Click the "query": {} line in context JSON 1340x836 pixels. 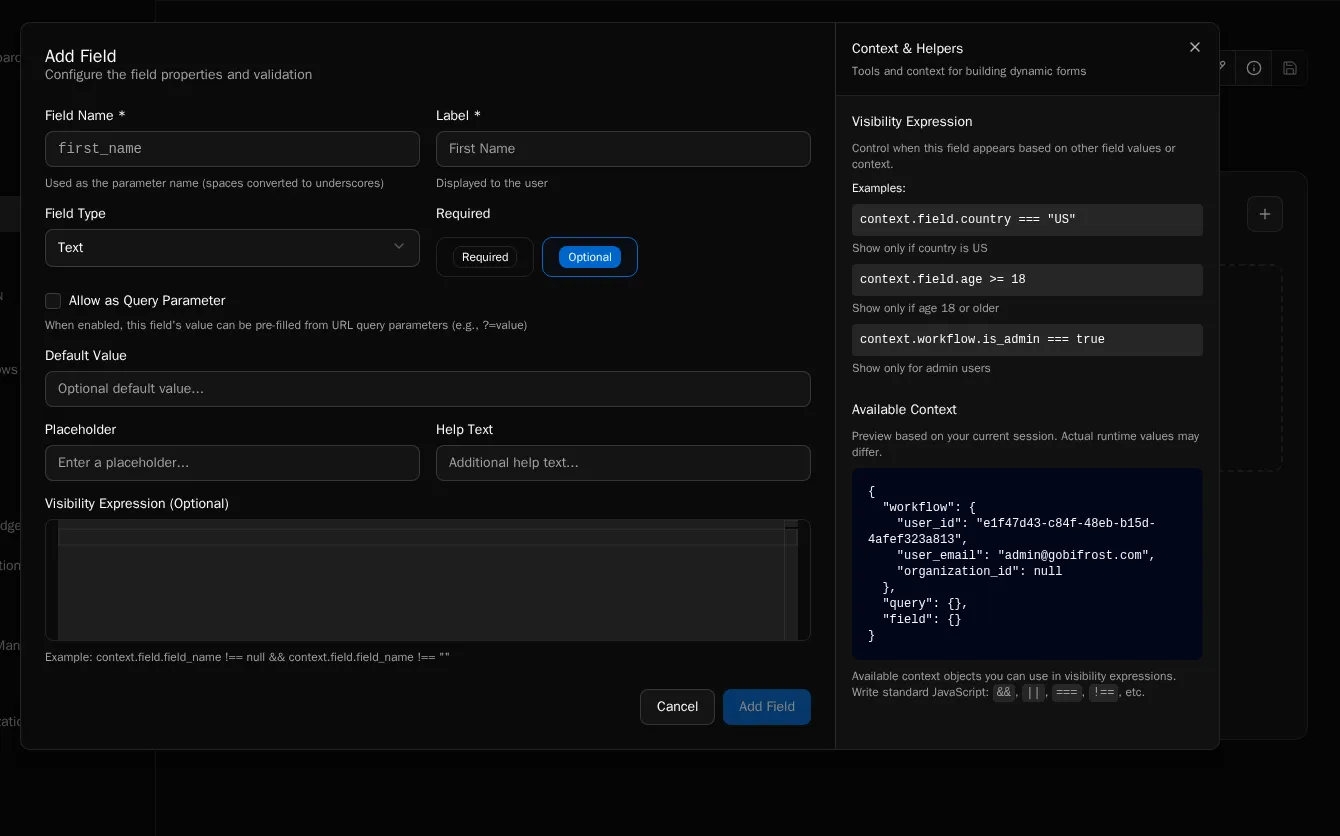point(925,604)
